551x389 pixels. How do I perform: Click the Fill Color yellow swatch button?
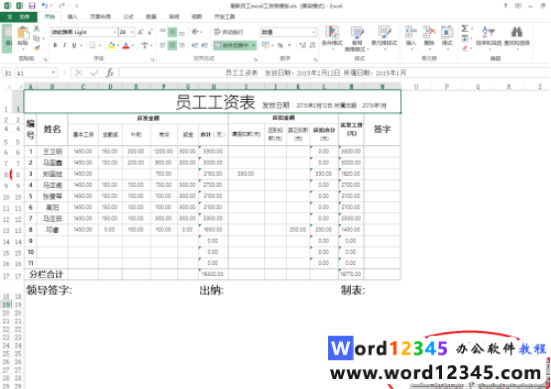111,45
